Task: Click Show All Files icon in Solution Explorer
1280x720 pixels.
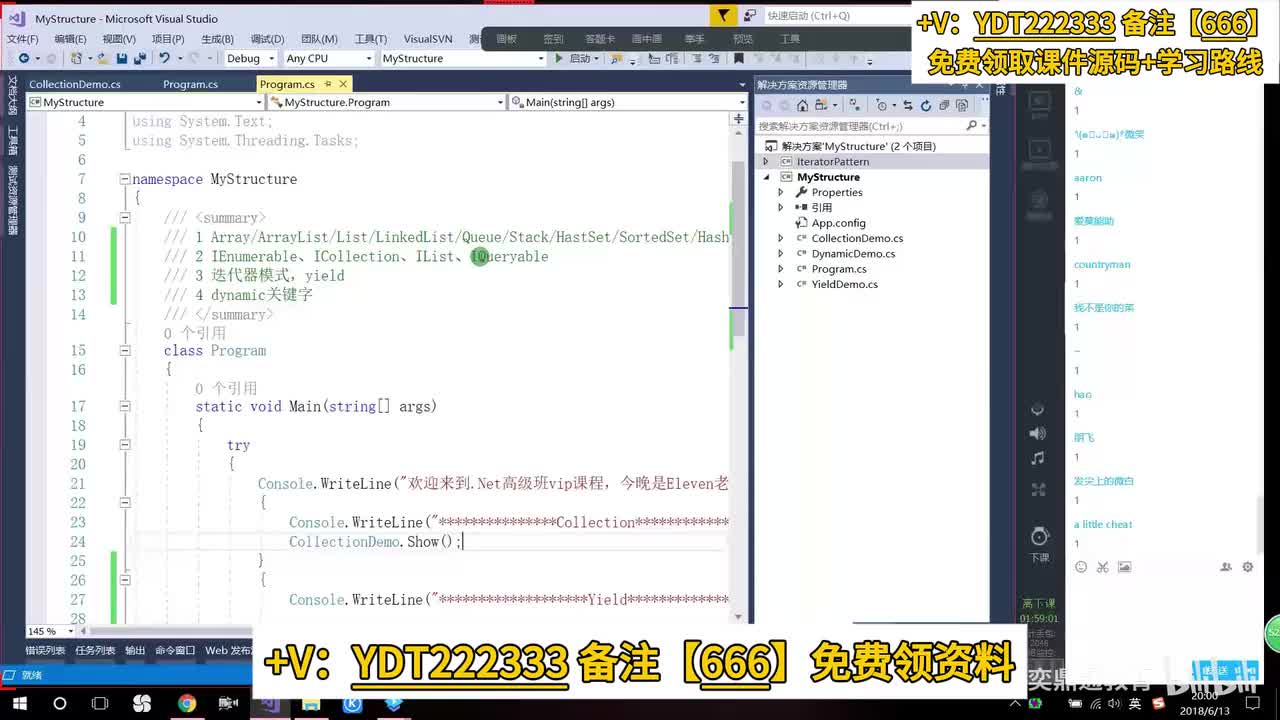Action: click(962, 105)
